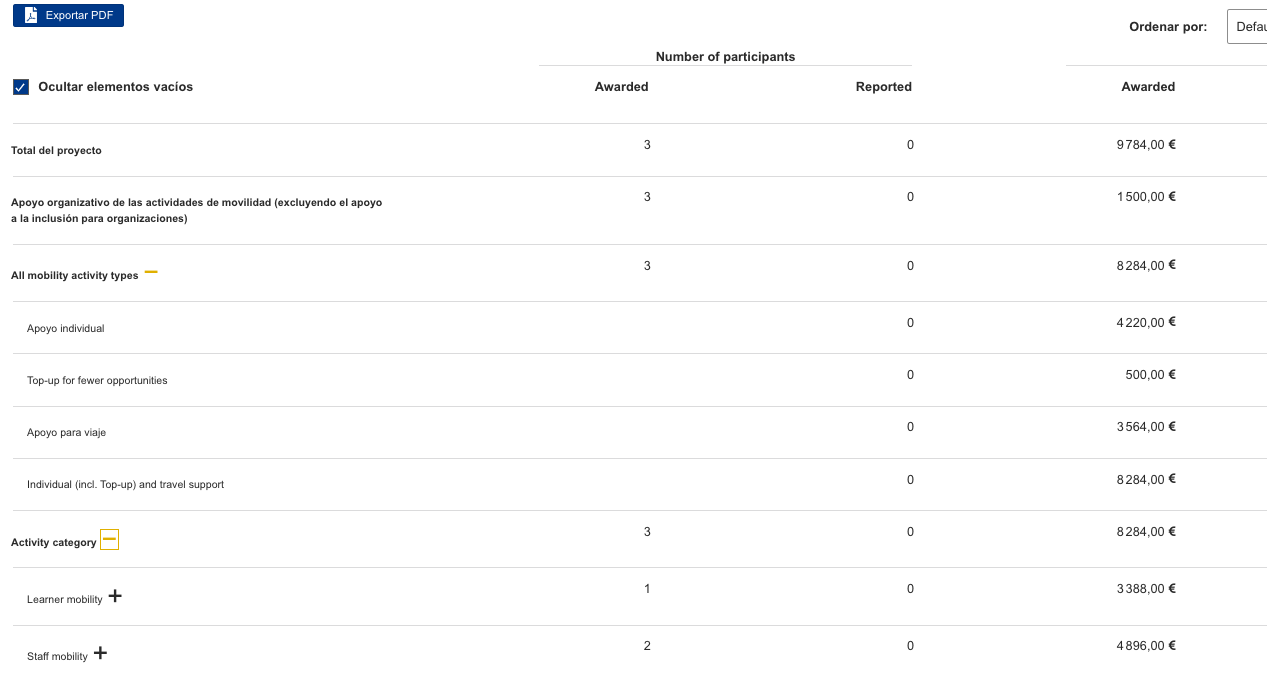Click the Awarded amount column header

[x=1147, y=87]
